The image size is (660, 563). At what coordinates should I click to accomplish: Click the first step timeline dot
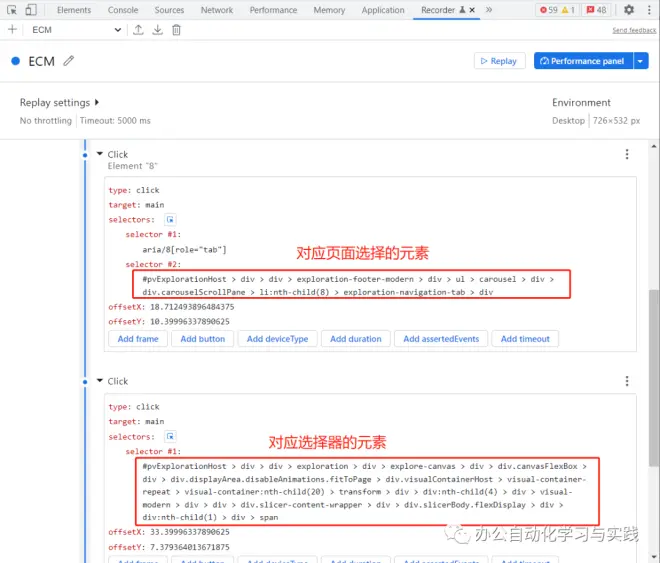(x=85, y=155)
